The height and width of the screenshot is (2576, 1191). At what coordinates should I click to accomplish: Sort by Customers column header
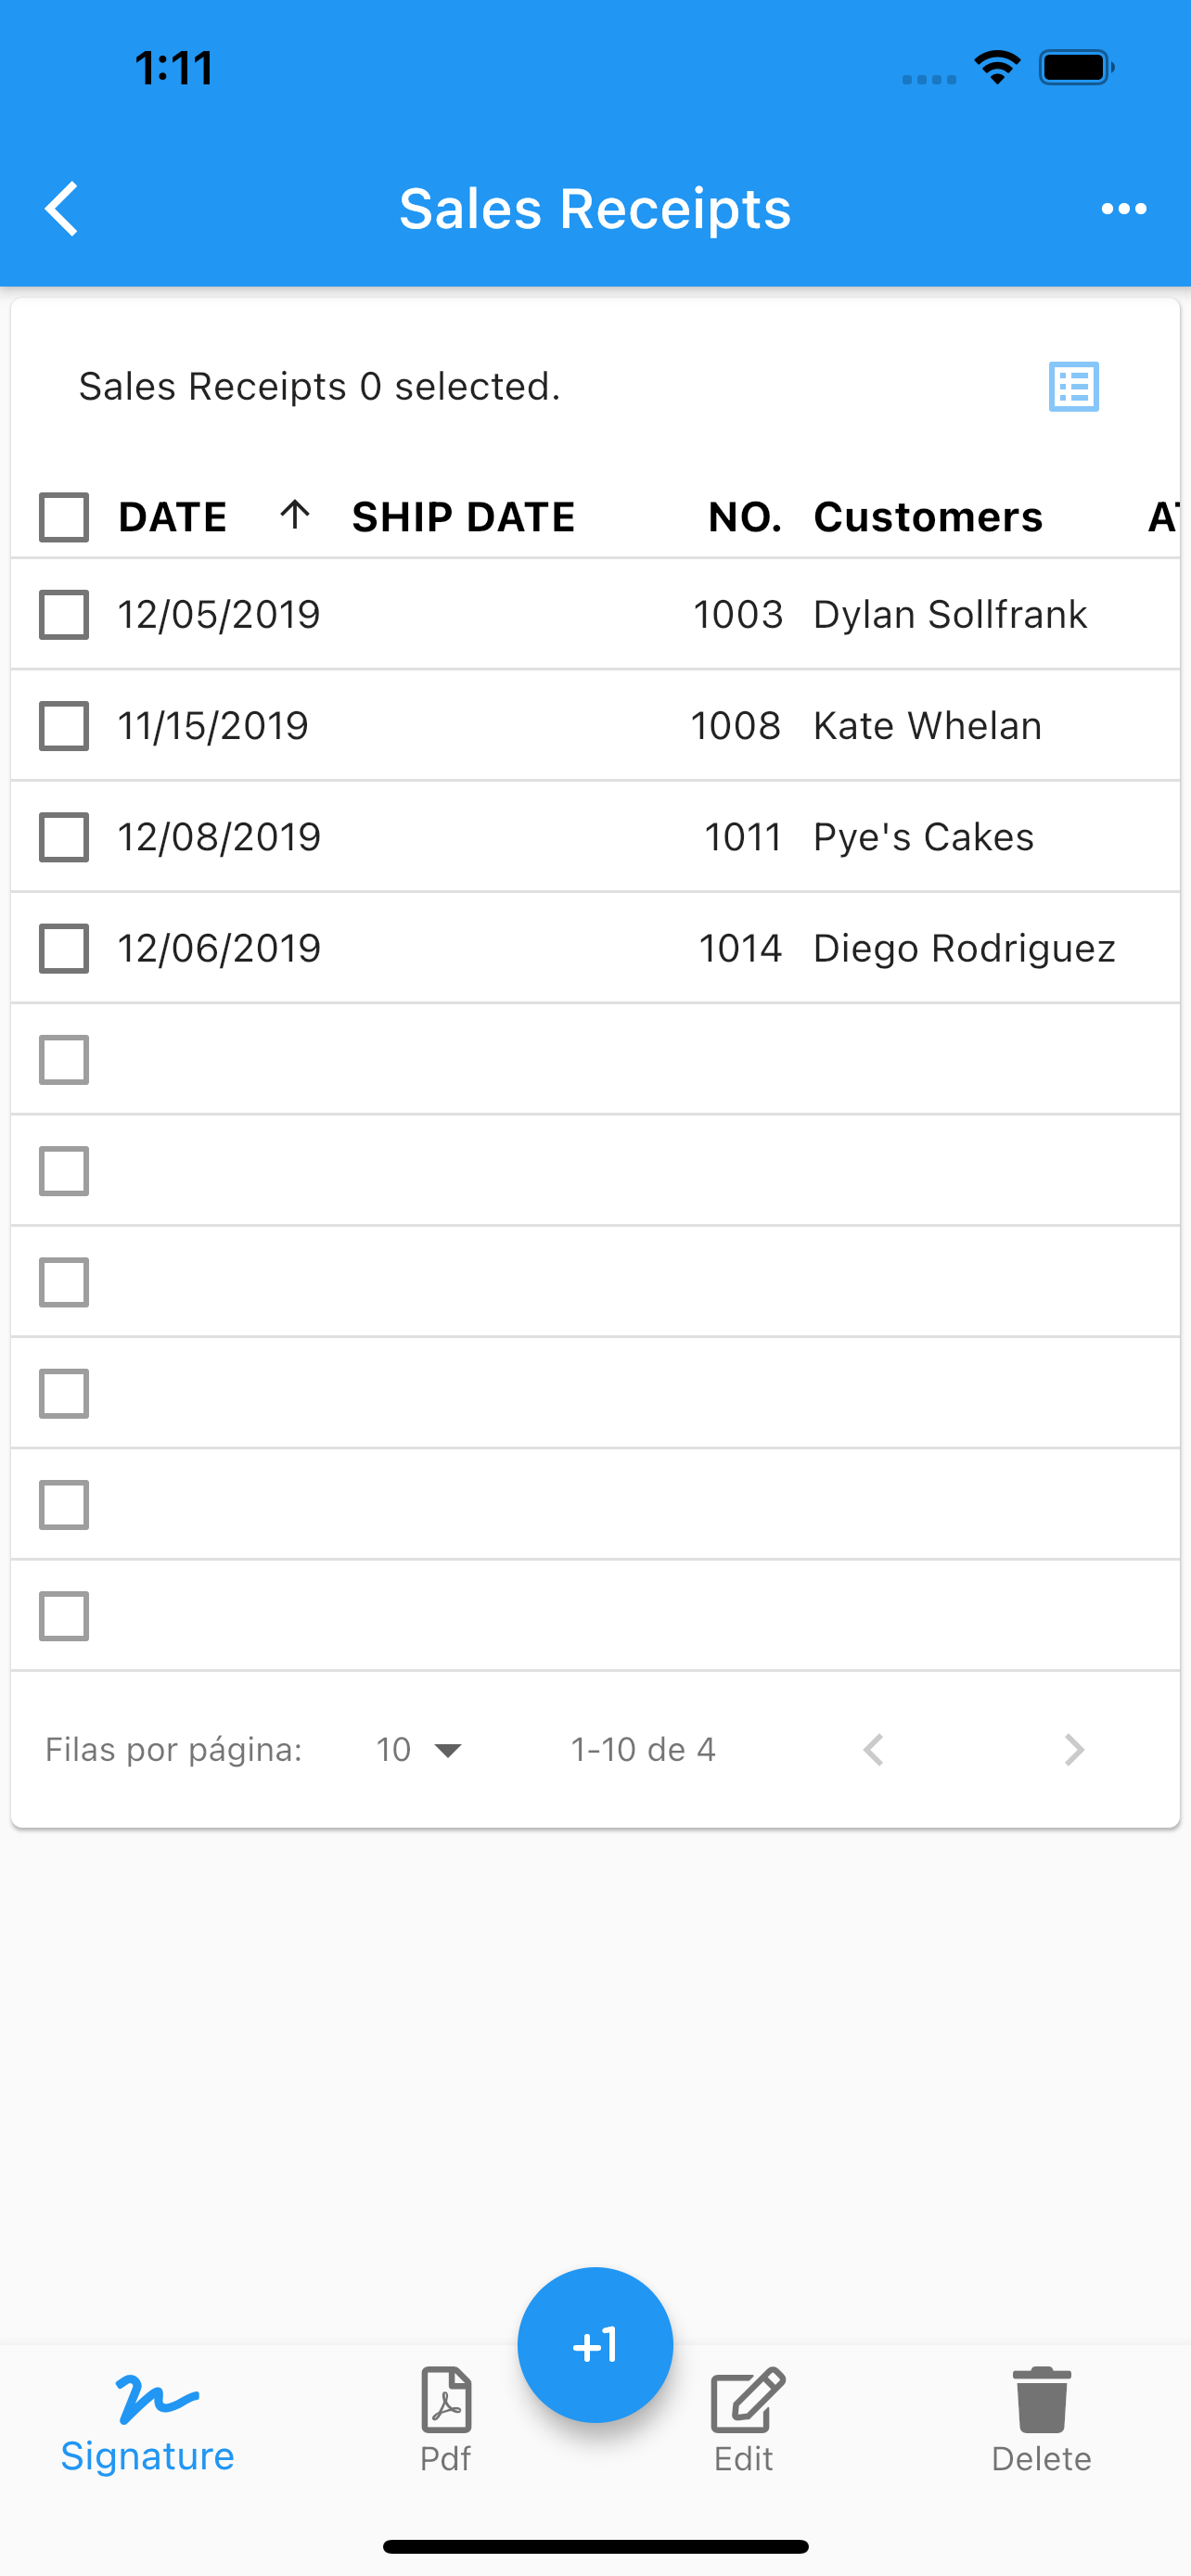click(928, 517)
